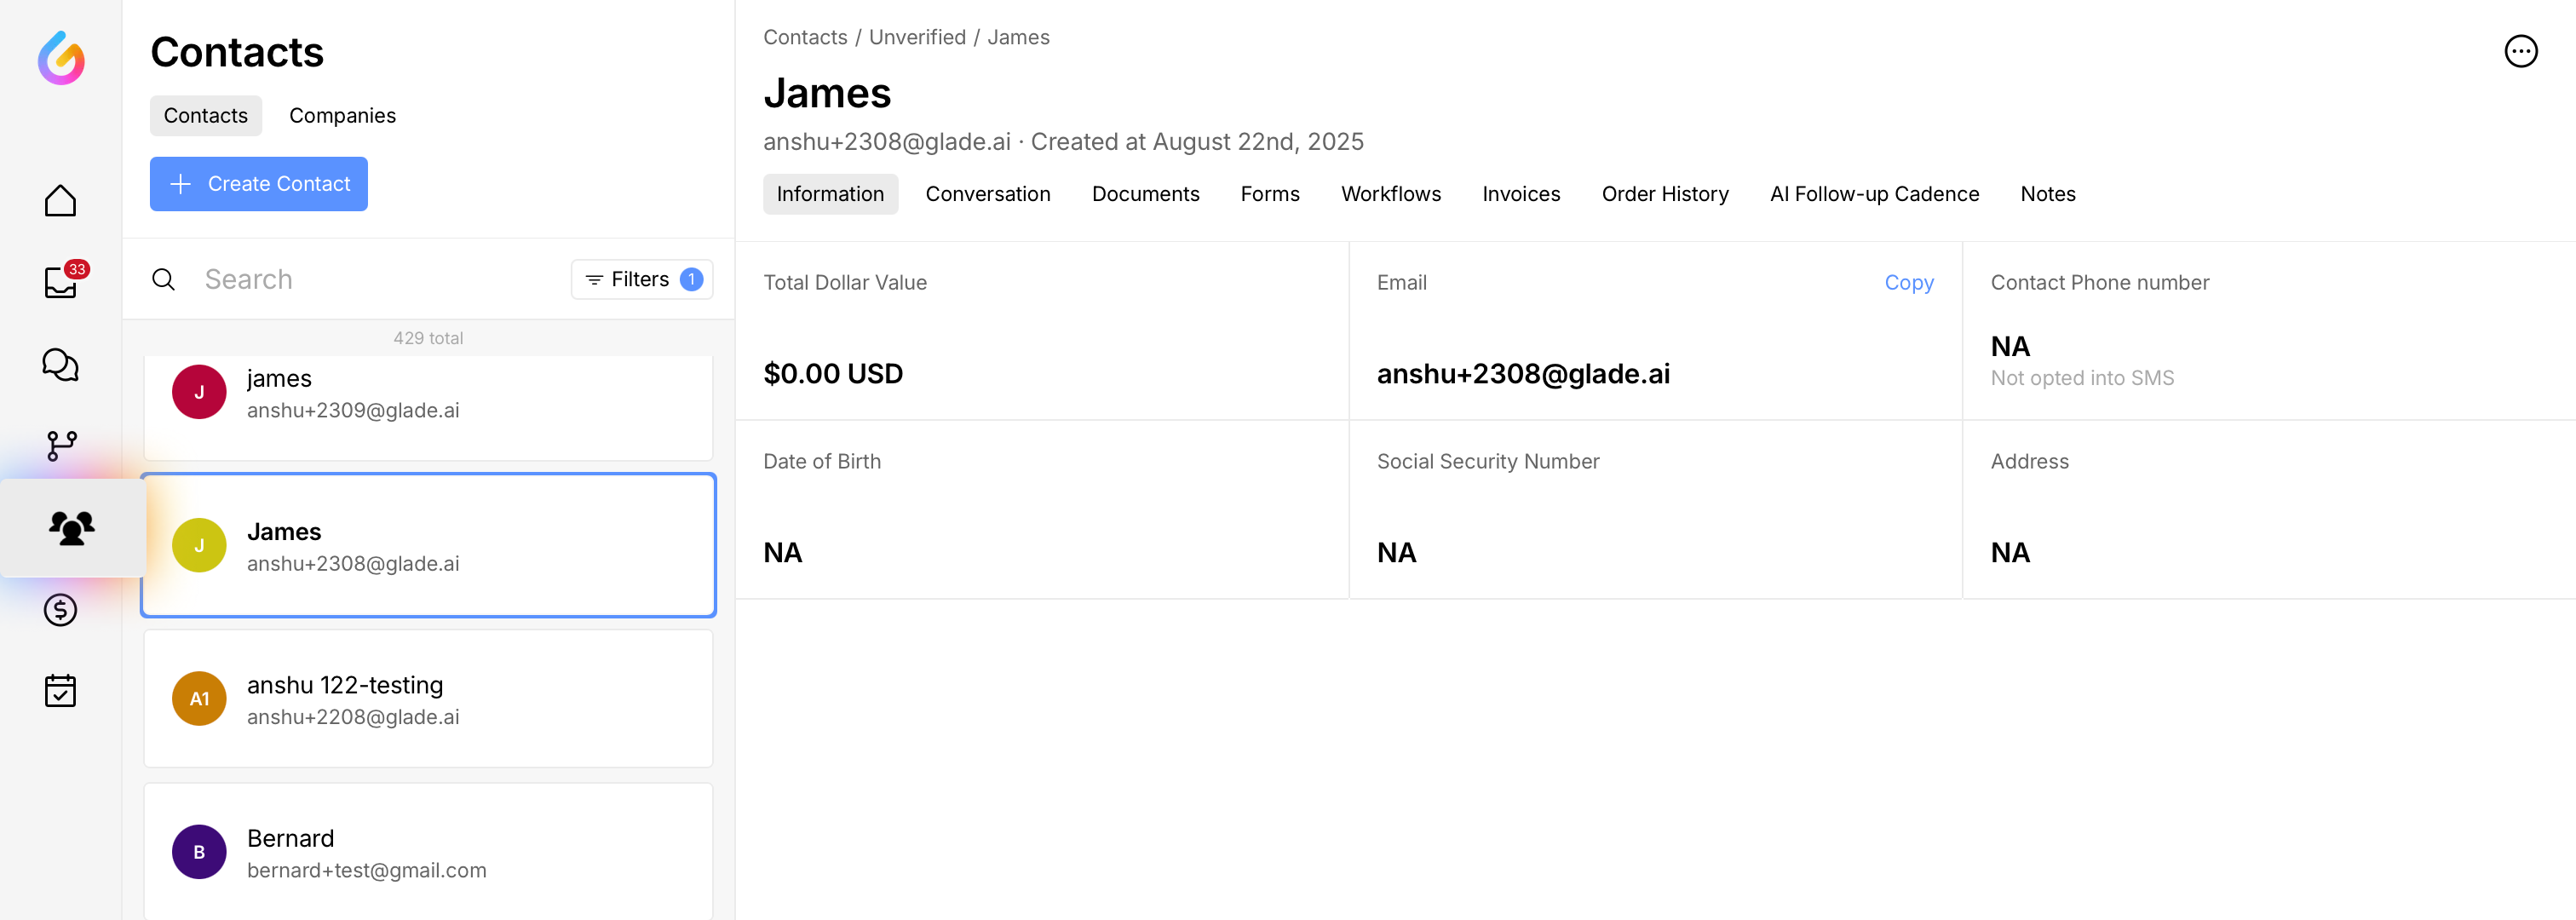Viewport: 2576px width, 920px height.
Task: Click the Create Contact button
Action: tap(259, 184)
